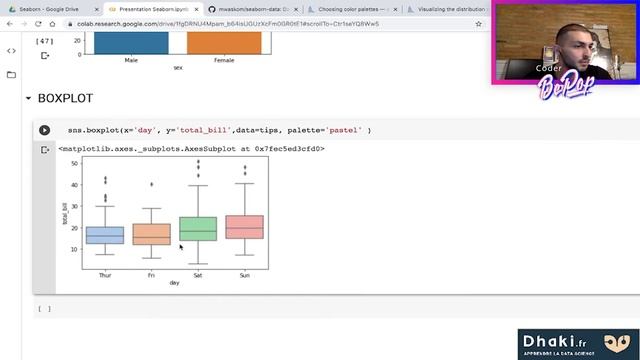This screenshot has width=640, height=360.
Task: Click the 'sex' x-axis label
Action: click(x=178, y=68)
